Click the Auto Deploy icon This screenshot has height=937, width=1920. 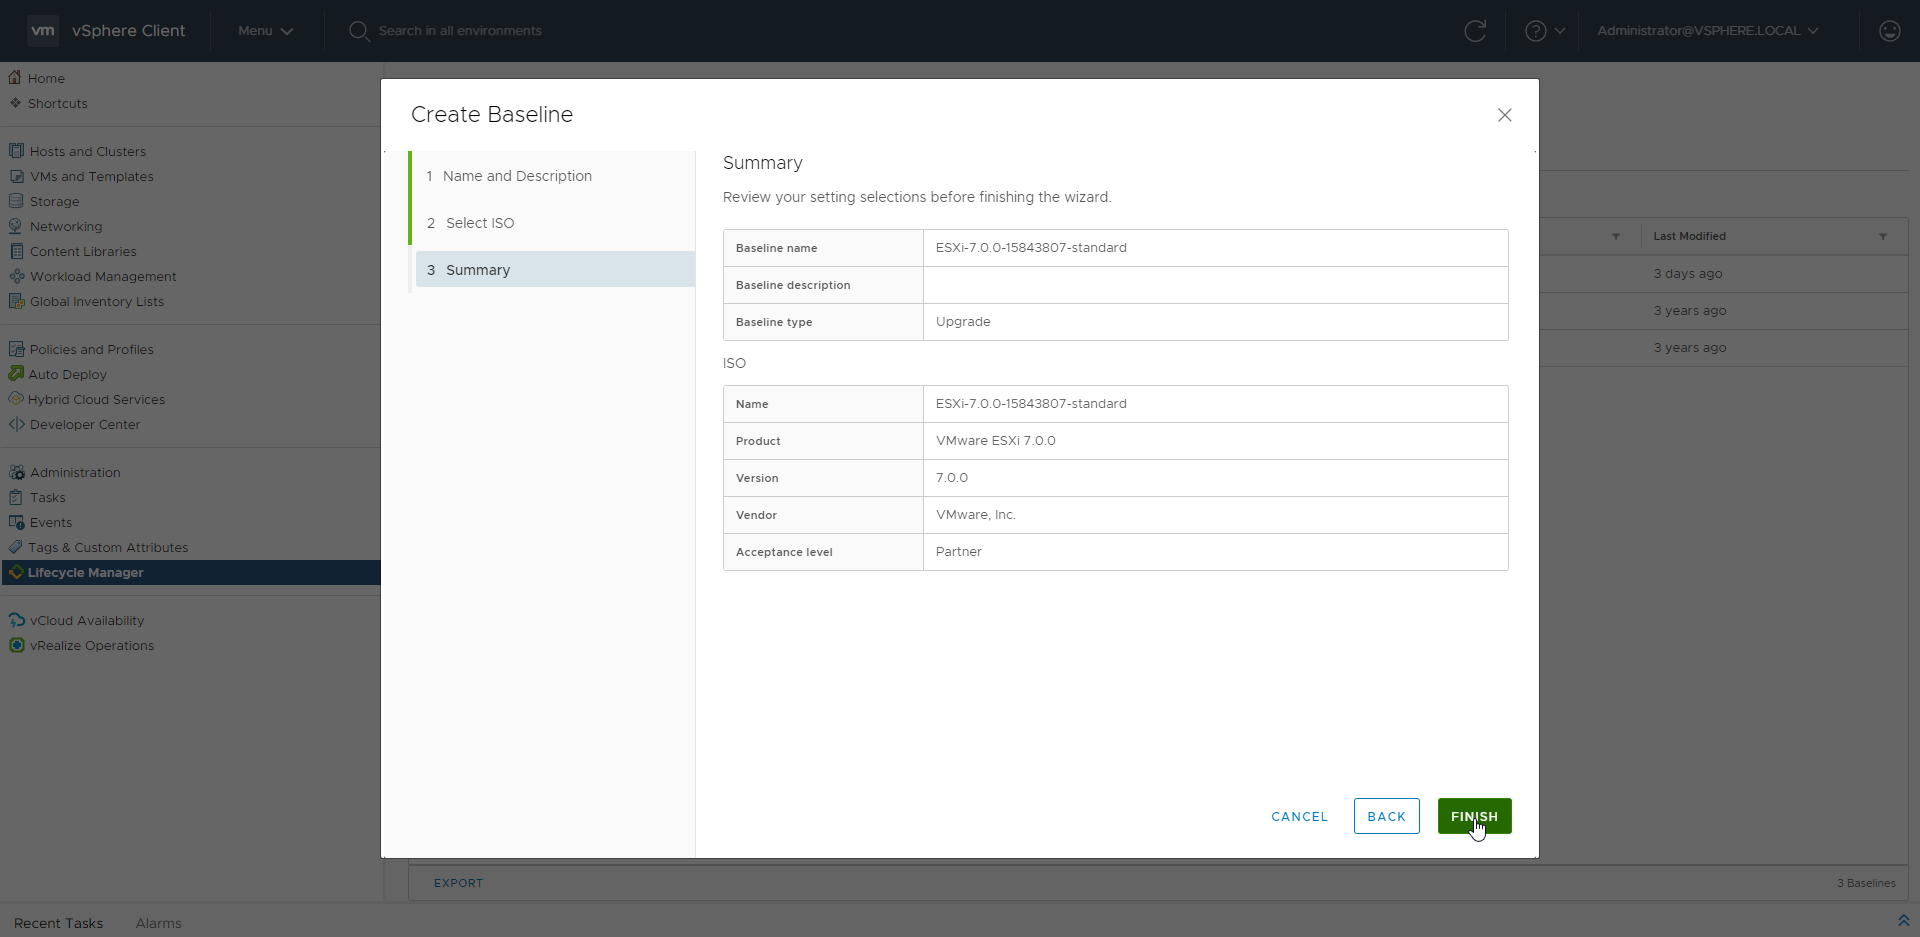coord(16,374)
